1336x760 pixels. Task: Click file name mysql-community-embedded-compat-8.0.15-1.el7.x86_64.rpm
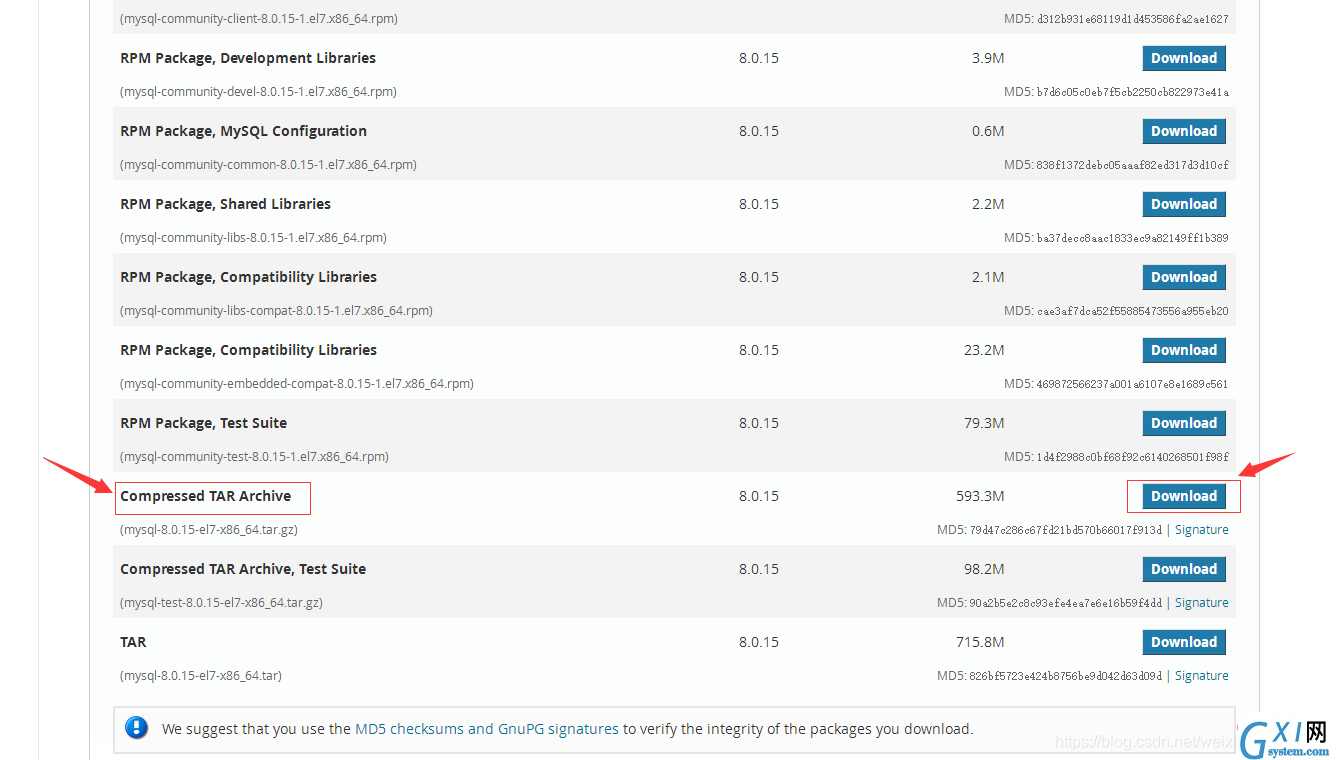click(x=297, y=384)
